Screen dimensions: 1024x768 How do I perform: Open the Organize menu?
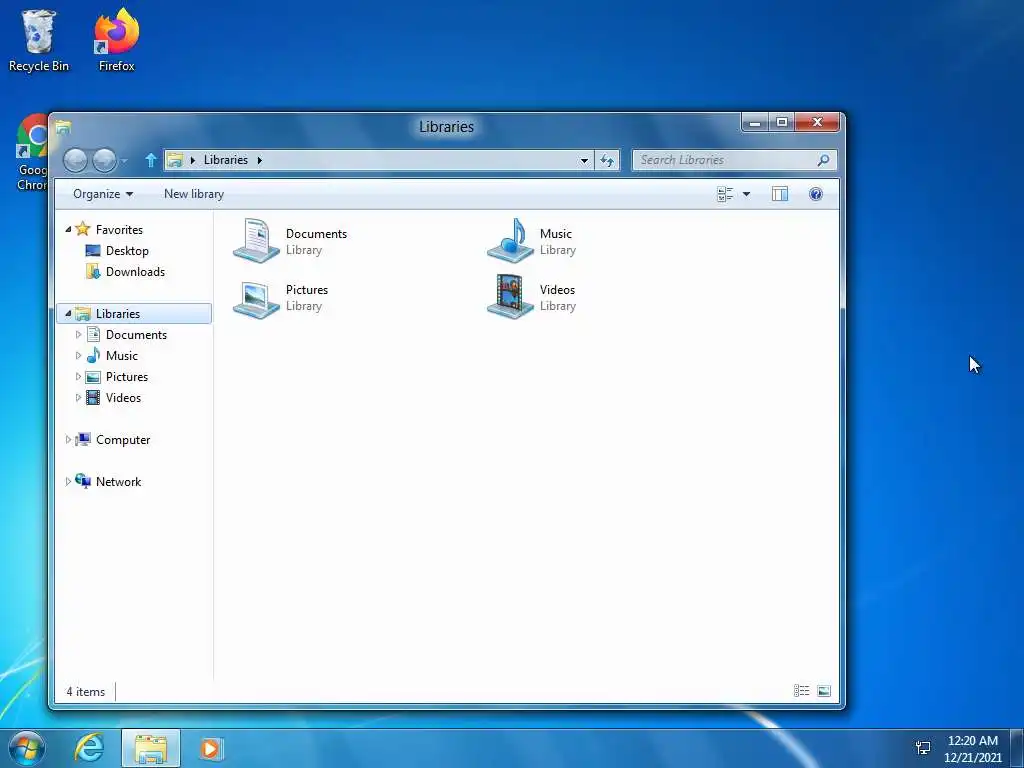[x=103, y=194]
